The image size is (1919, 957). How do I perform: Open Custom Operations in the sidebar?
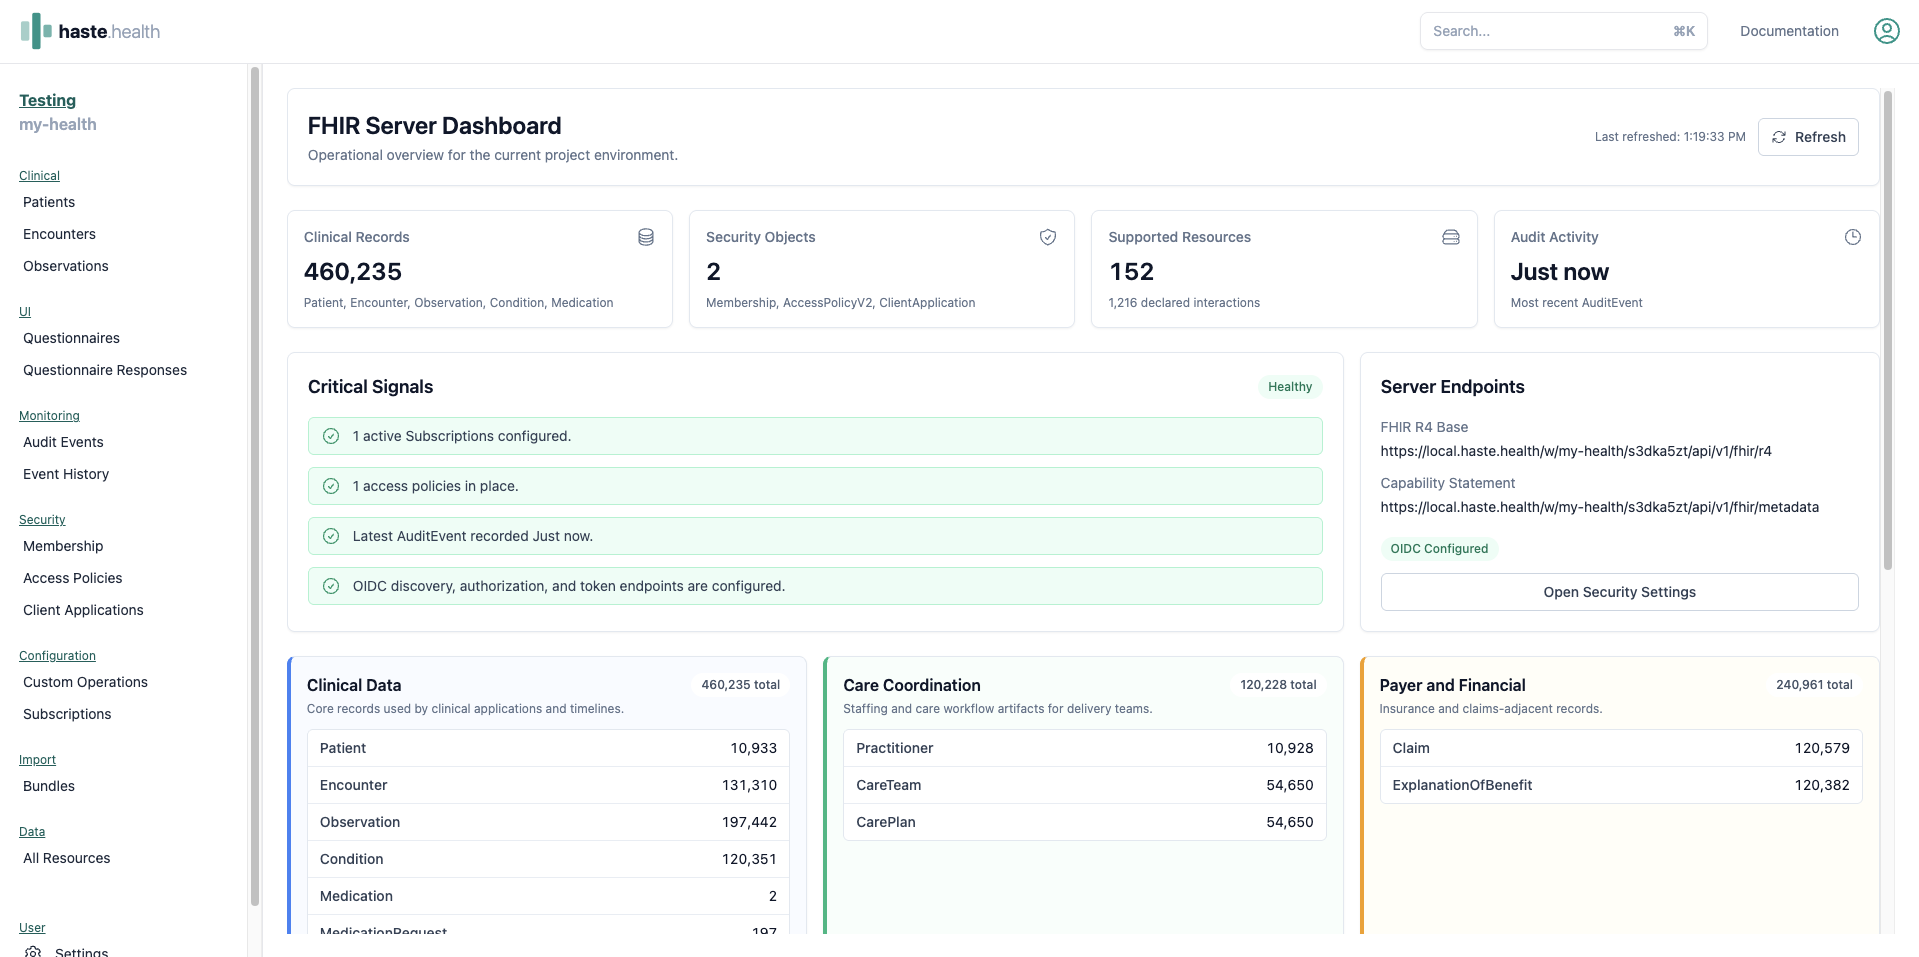tap(85, 682)
